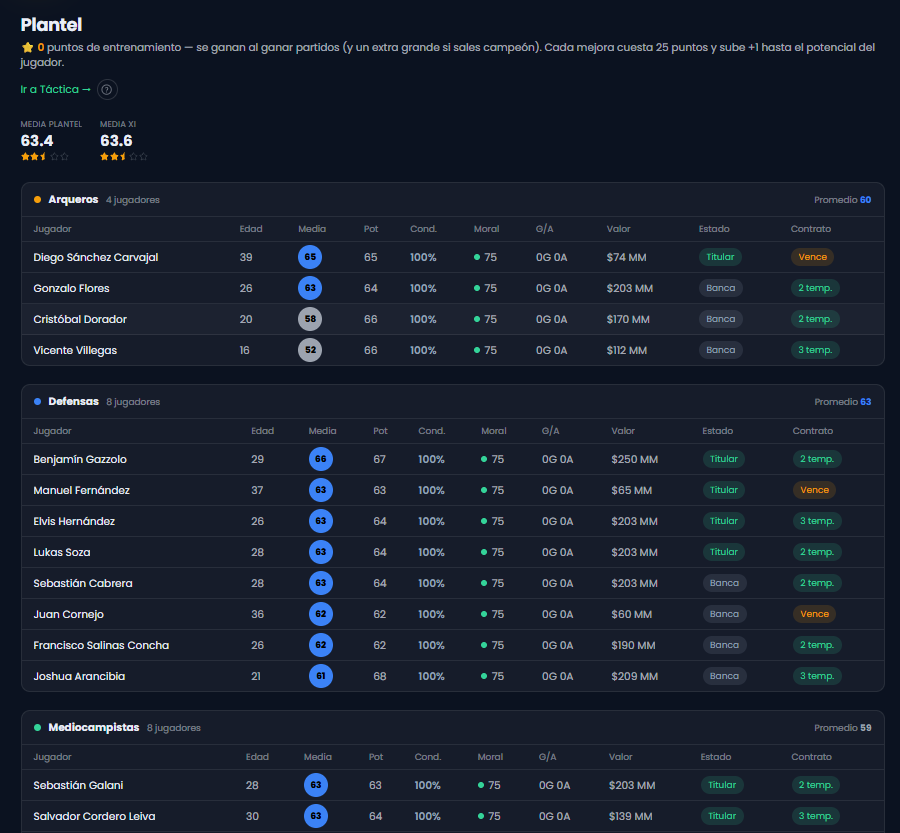Click Vicente Villegas's gray 52 rating circle

(x=310, y=350)
